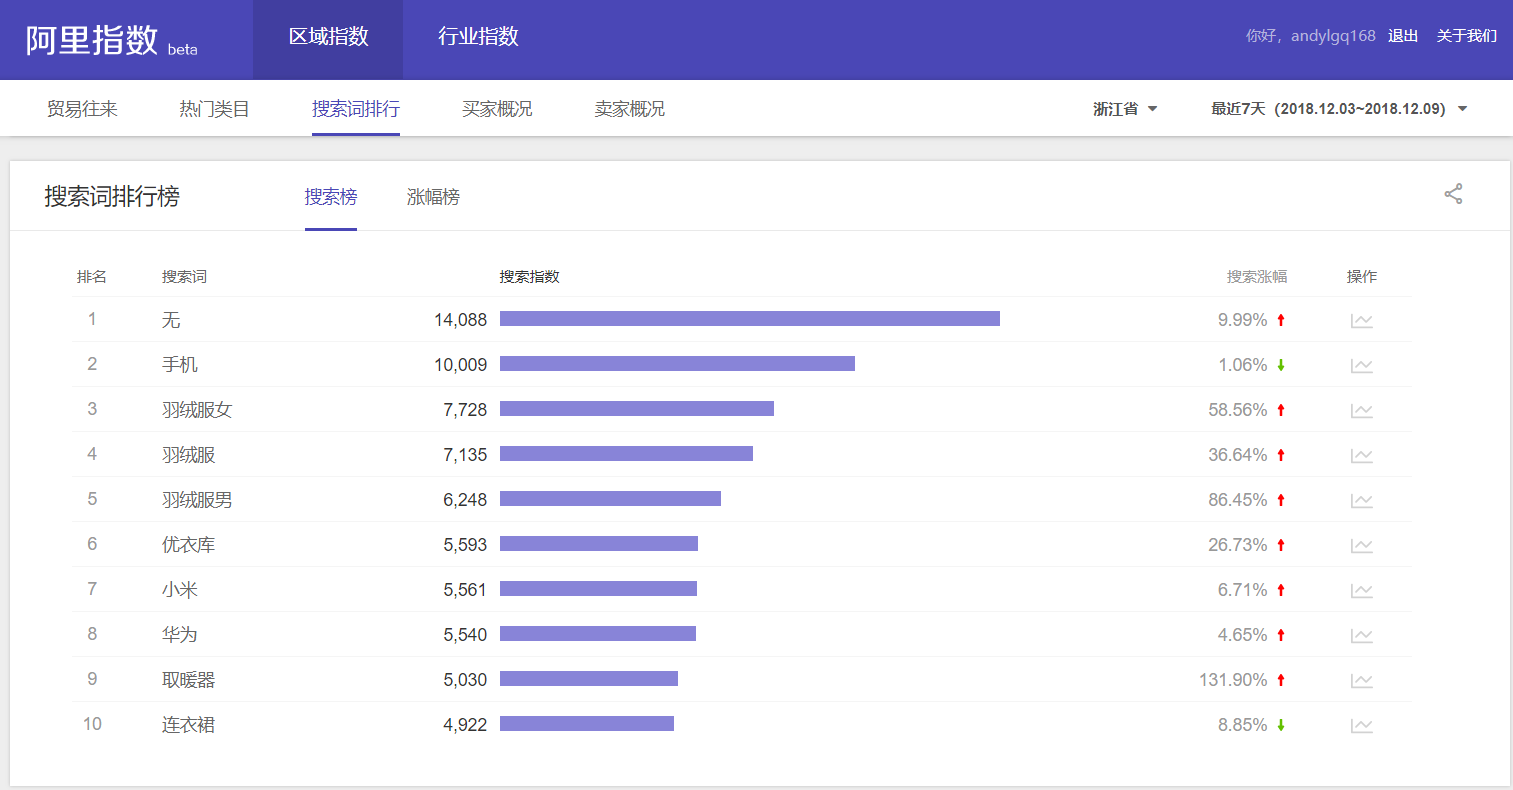Open trend chart icon for 手机

(1361, 366)
